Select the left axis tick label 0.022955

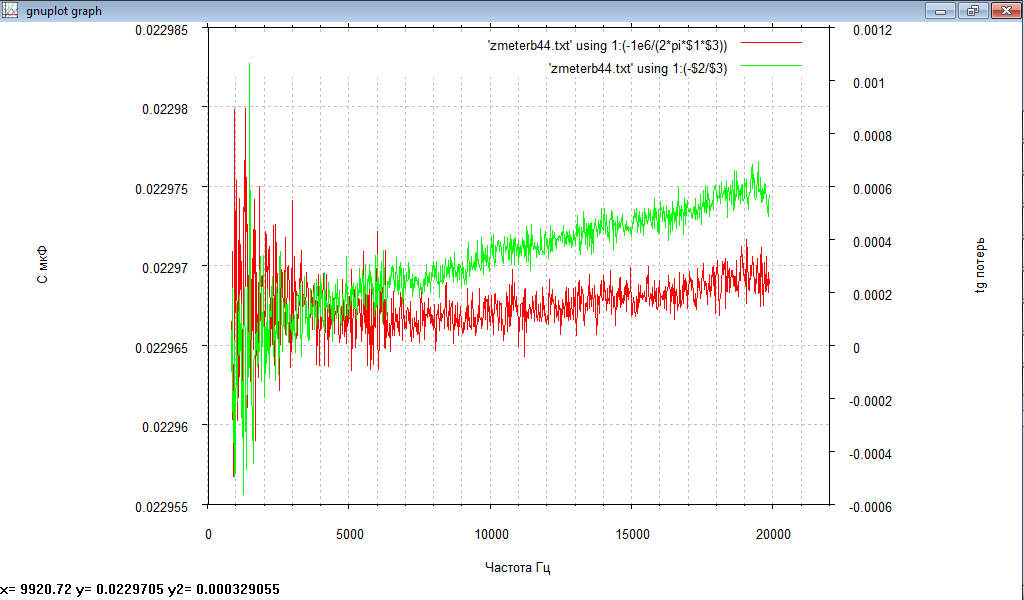click(161, 507)
